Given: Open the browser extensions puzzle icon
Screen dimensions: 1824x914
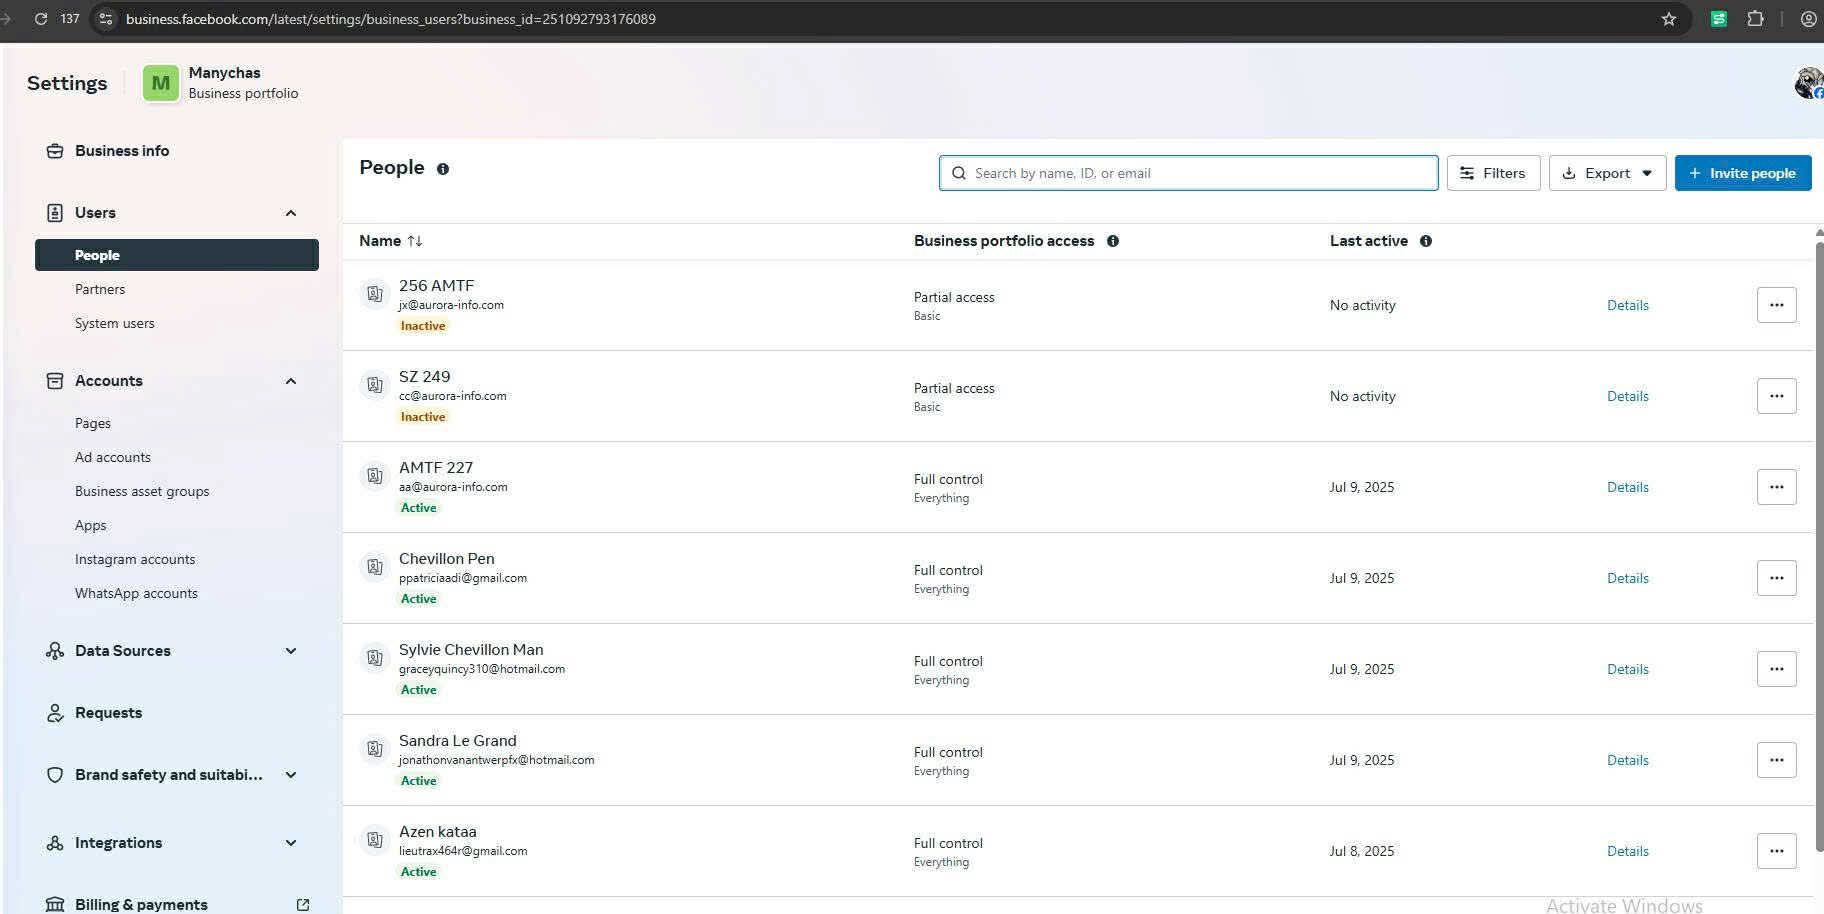Looking at the screenshot, I should point(1755,19).
